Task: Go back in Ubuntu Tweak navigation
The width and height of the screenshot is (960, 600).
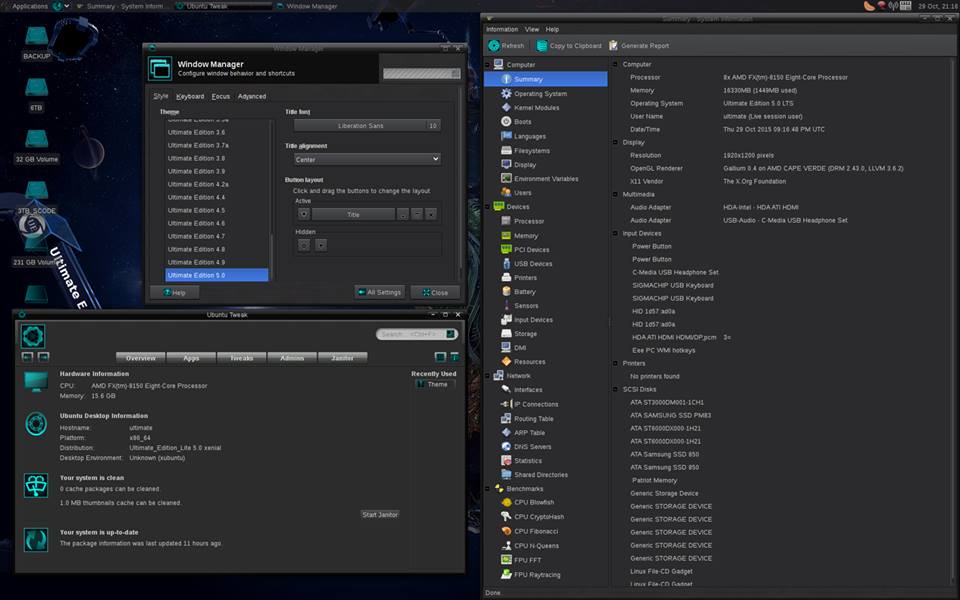Action: coord(27,357)
